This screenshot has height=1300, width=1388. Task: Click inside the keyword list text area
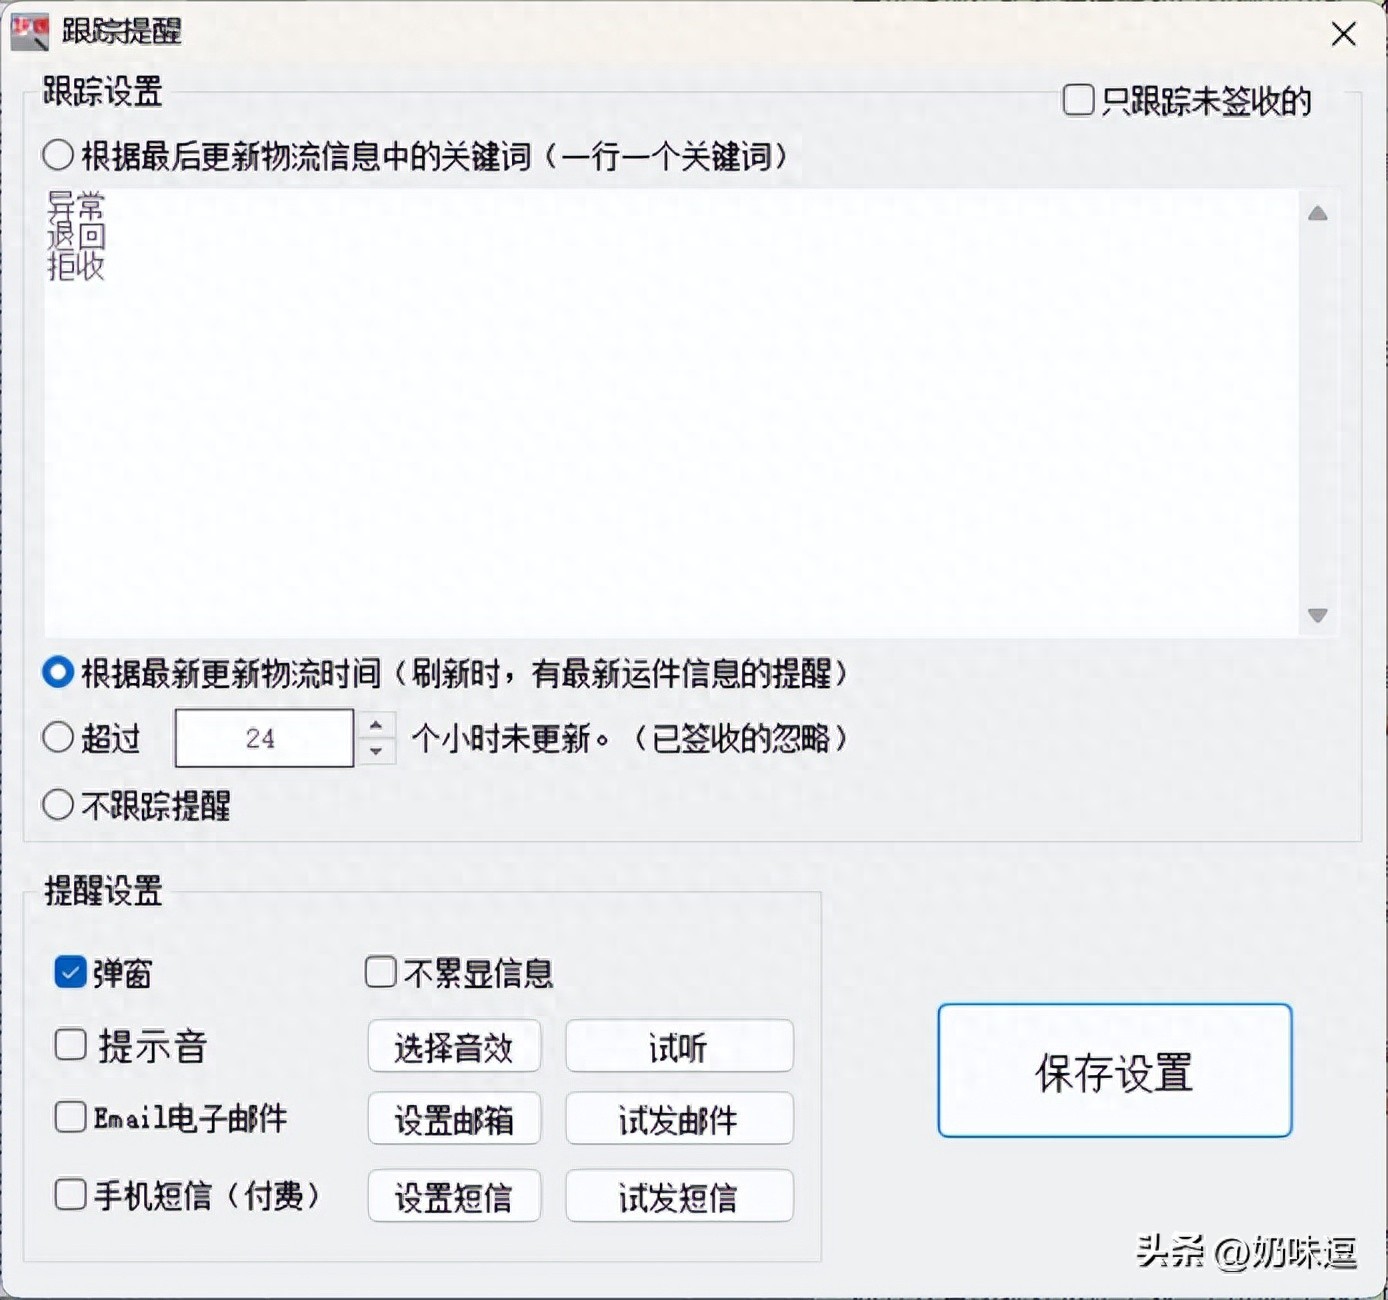pos(671,412)
